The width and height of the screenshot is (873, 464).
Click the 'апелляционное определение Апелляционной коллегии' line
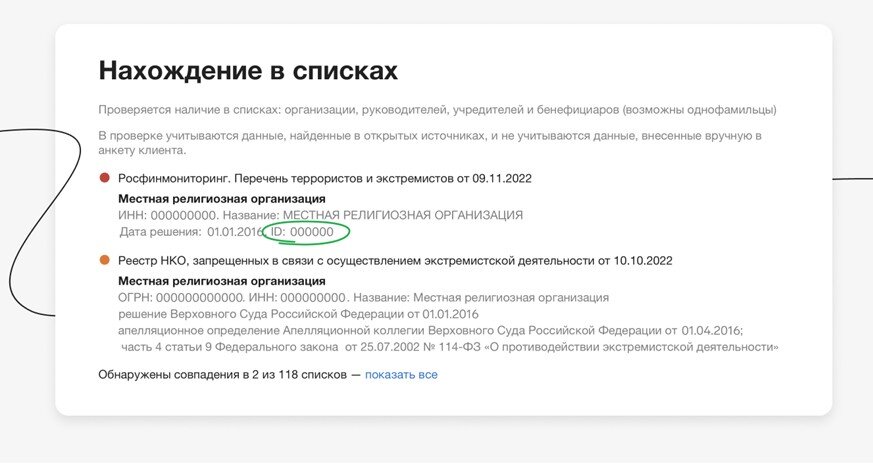coord(430,331)
